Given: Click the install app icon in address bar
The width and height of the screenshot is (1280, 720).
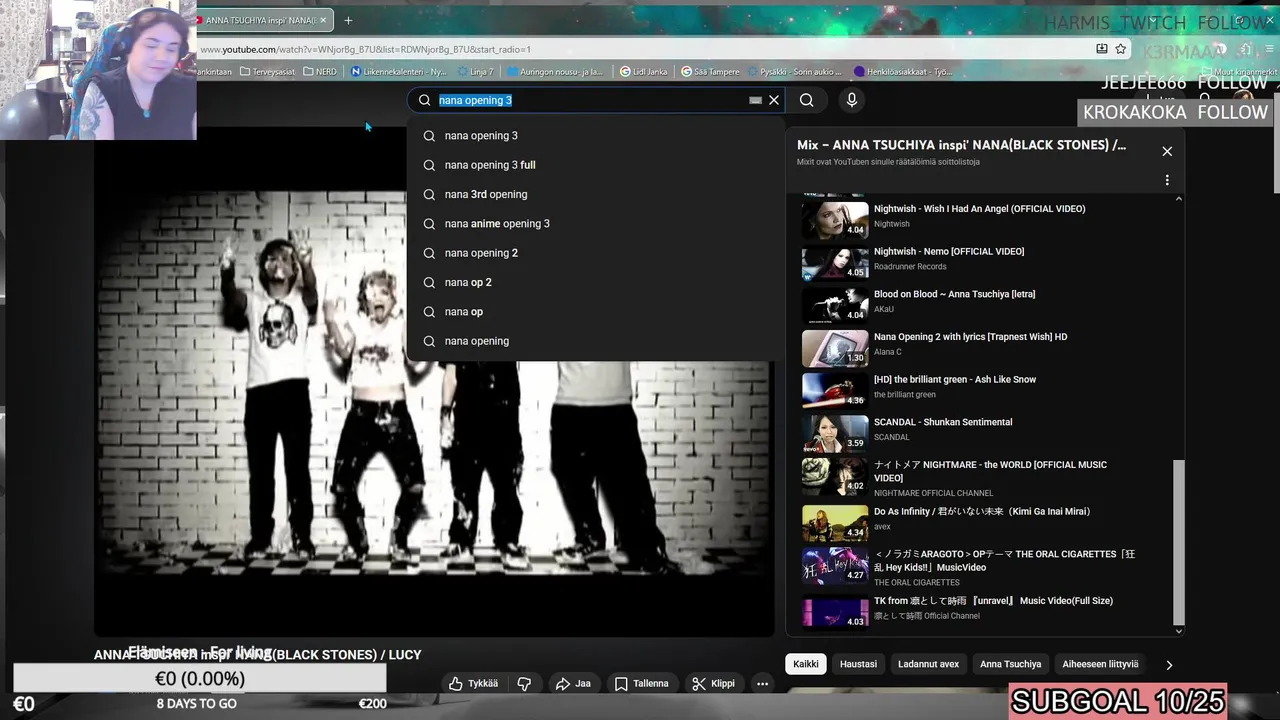Looking at the screenshot, I should coord(1101,49).
